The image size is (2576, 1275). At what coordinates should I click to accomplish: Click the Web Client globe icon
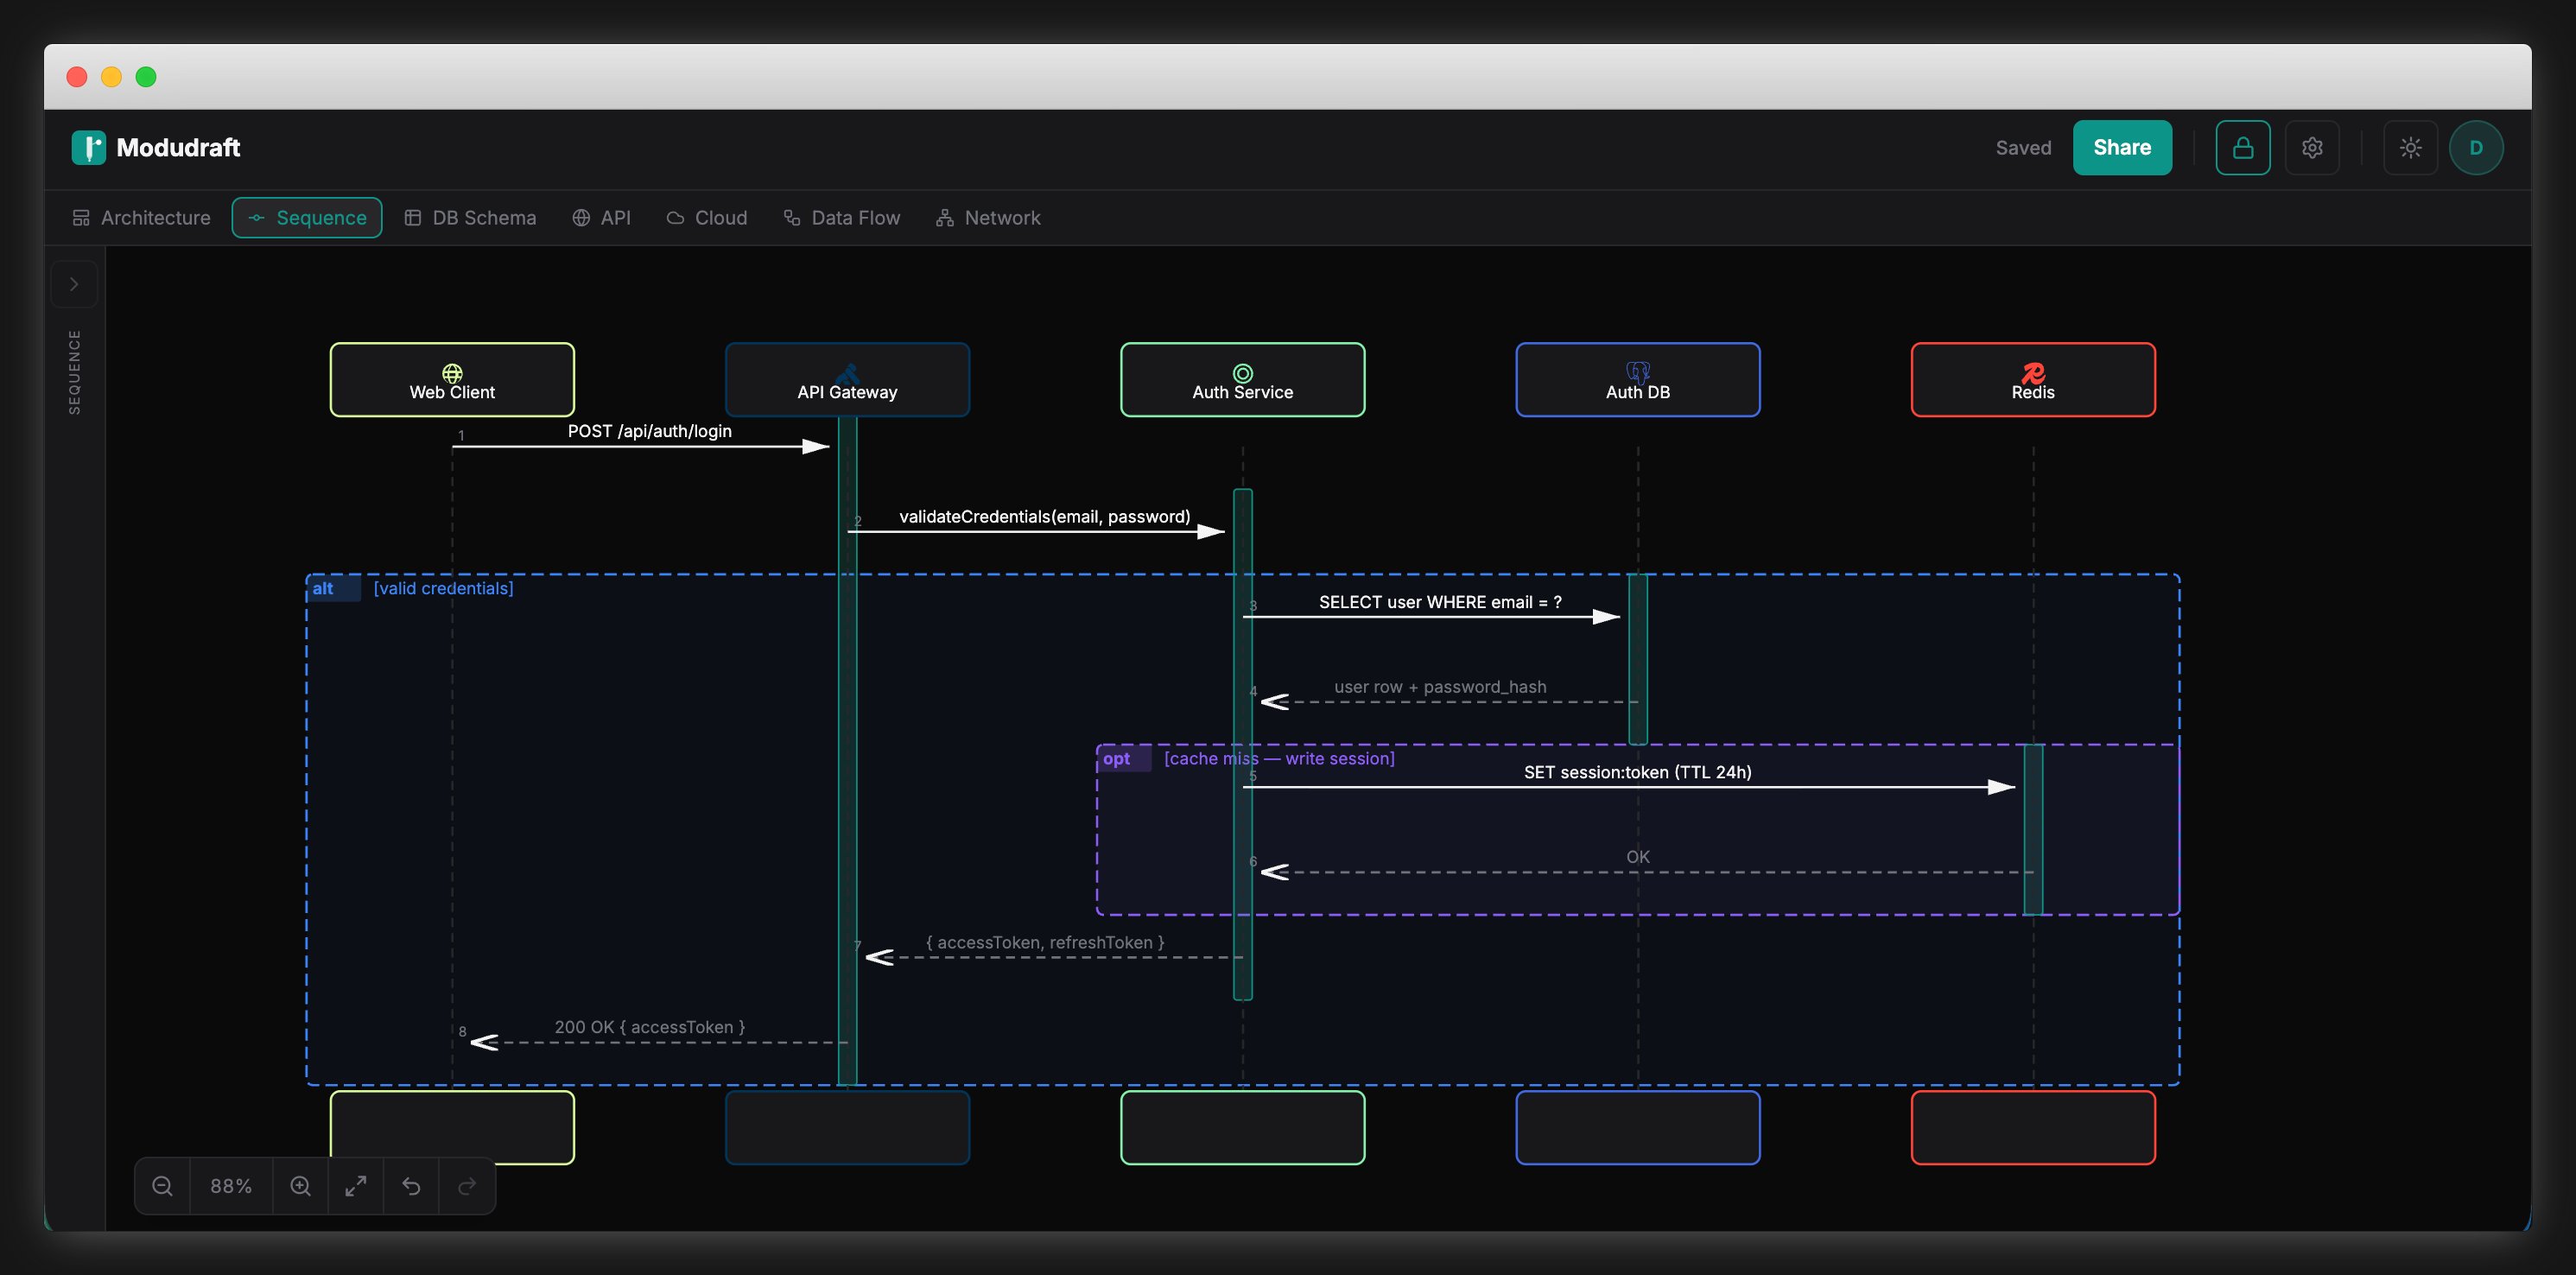tap(452, 372)
